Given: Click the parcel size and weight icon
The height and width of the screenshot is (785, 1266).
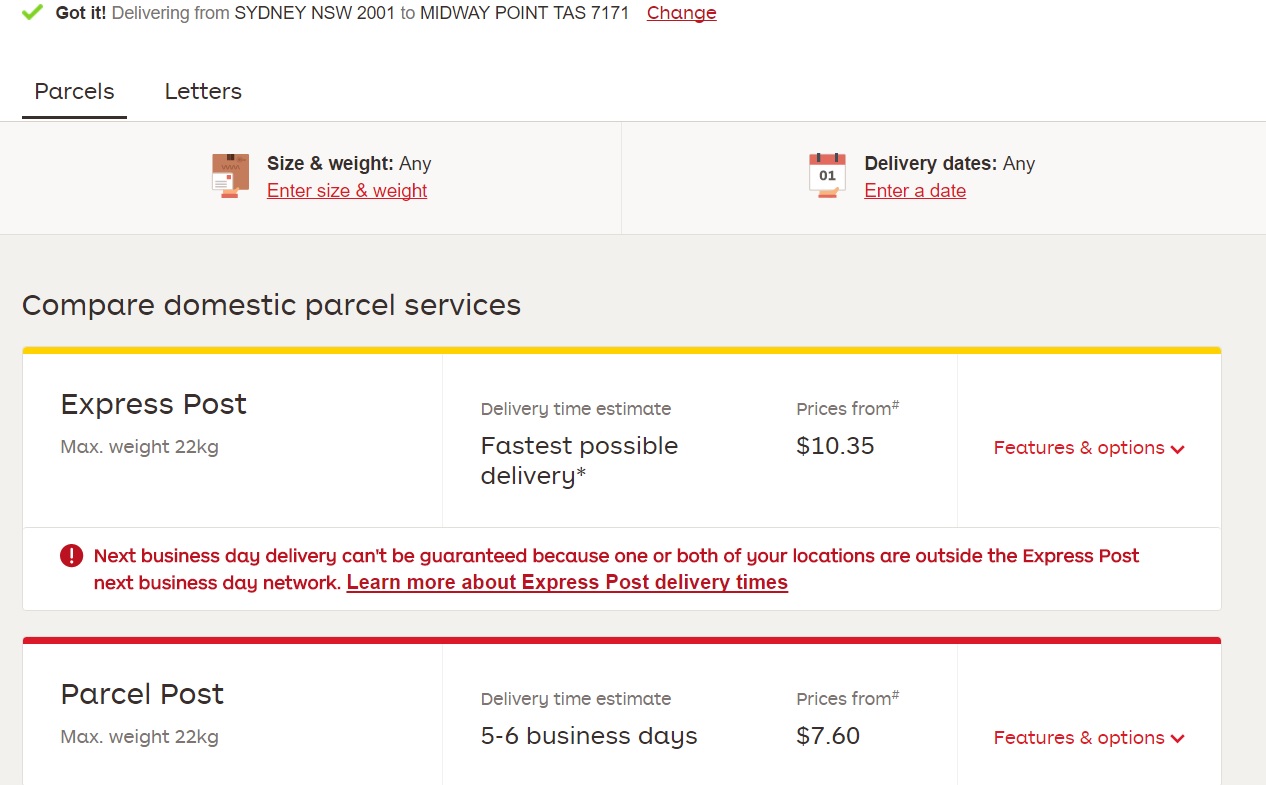Looking at the screenshot, I should pyautogui.click(x=229, y=175).
